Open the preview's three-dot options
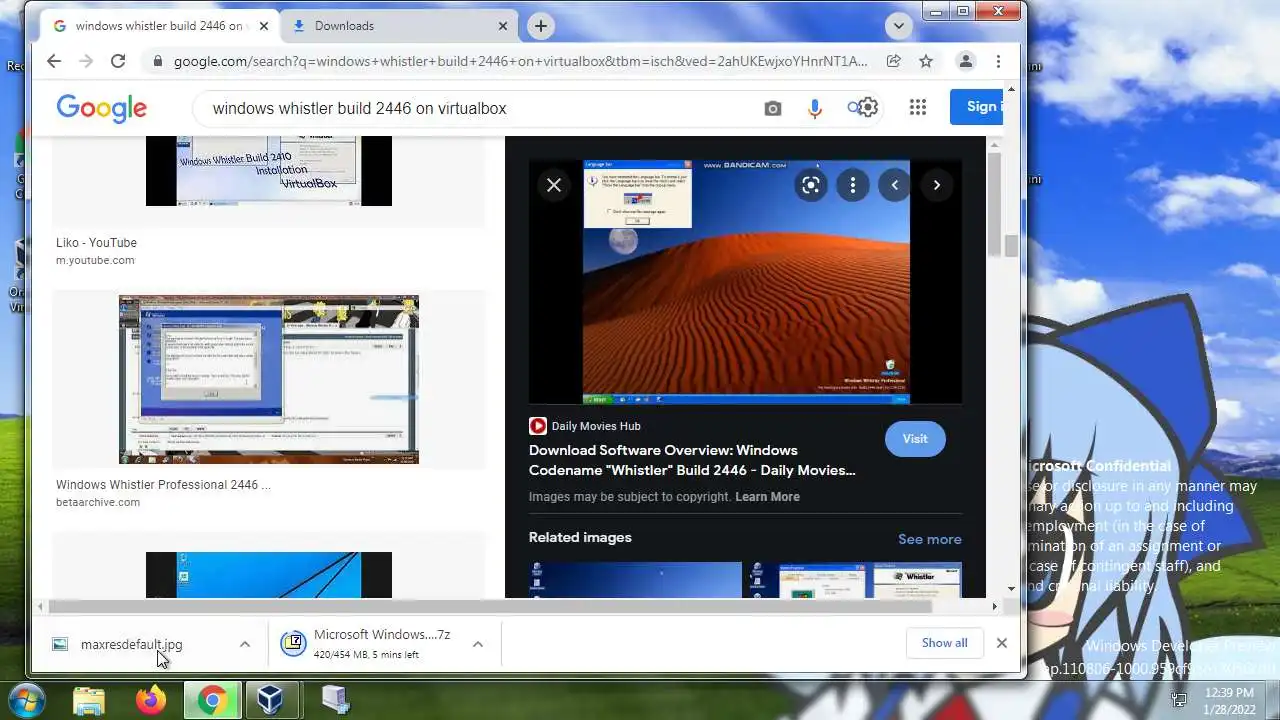1280x720 pixels. [x=853, y=185]
